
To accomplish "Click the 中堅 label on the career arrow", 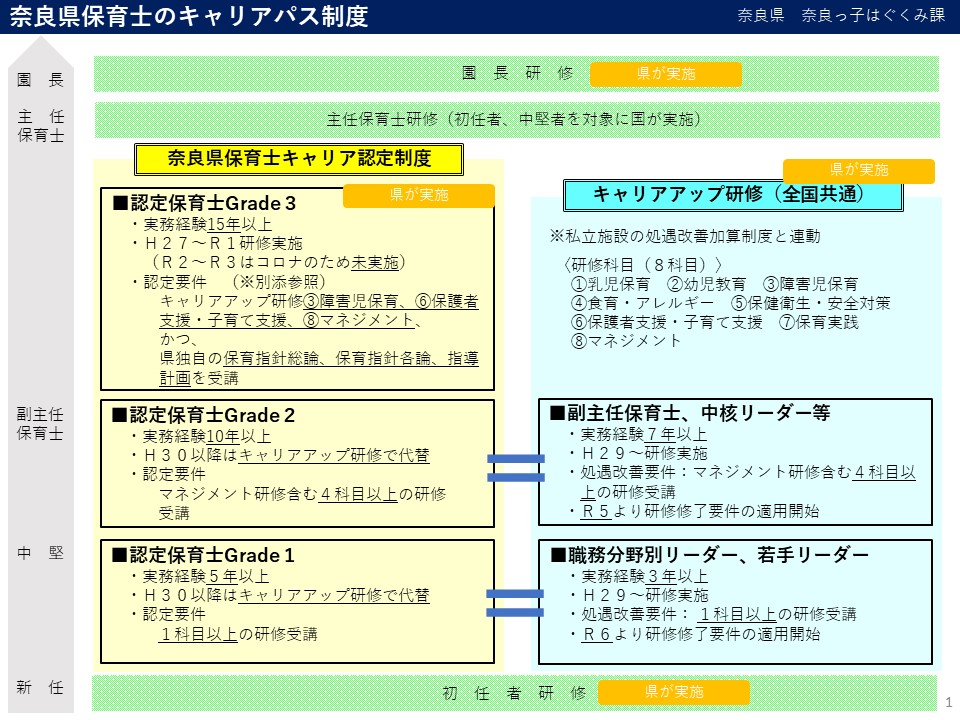I will 40,553.
